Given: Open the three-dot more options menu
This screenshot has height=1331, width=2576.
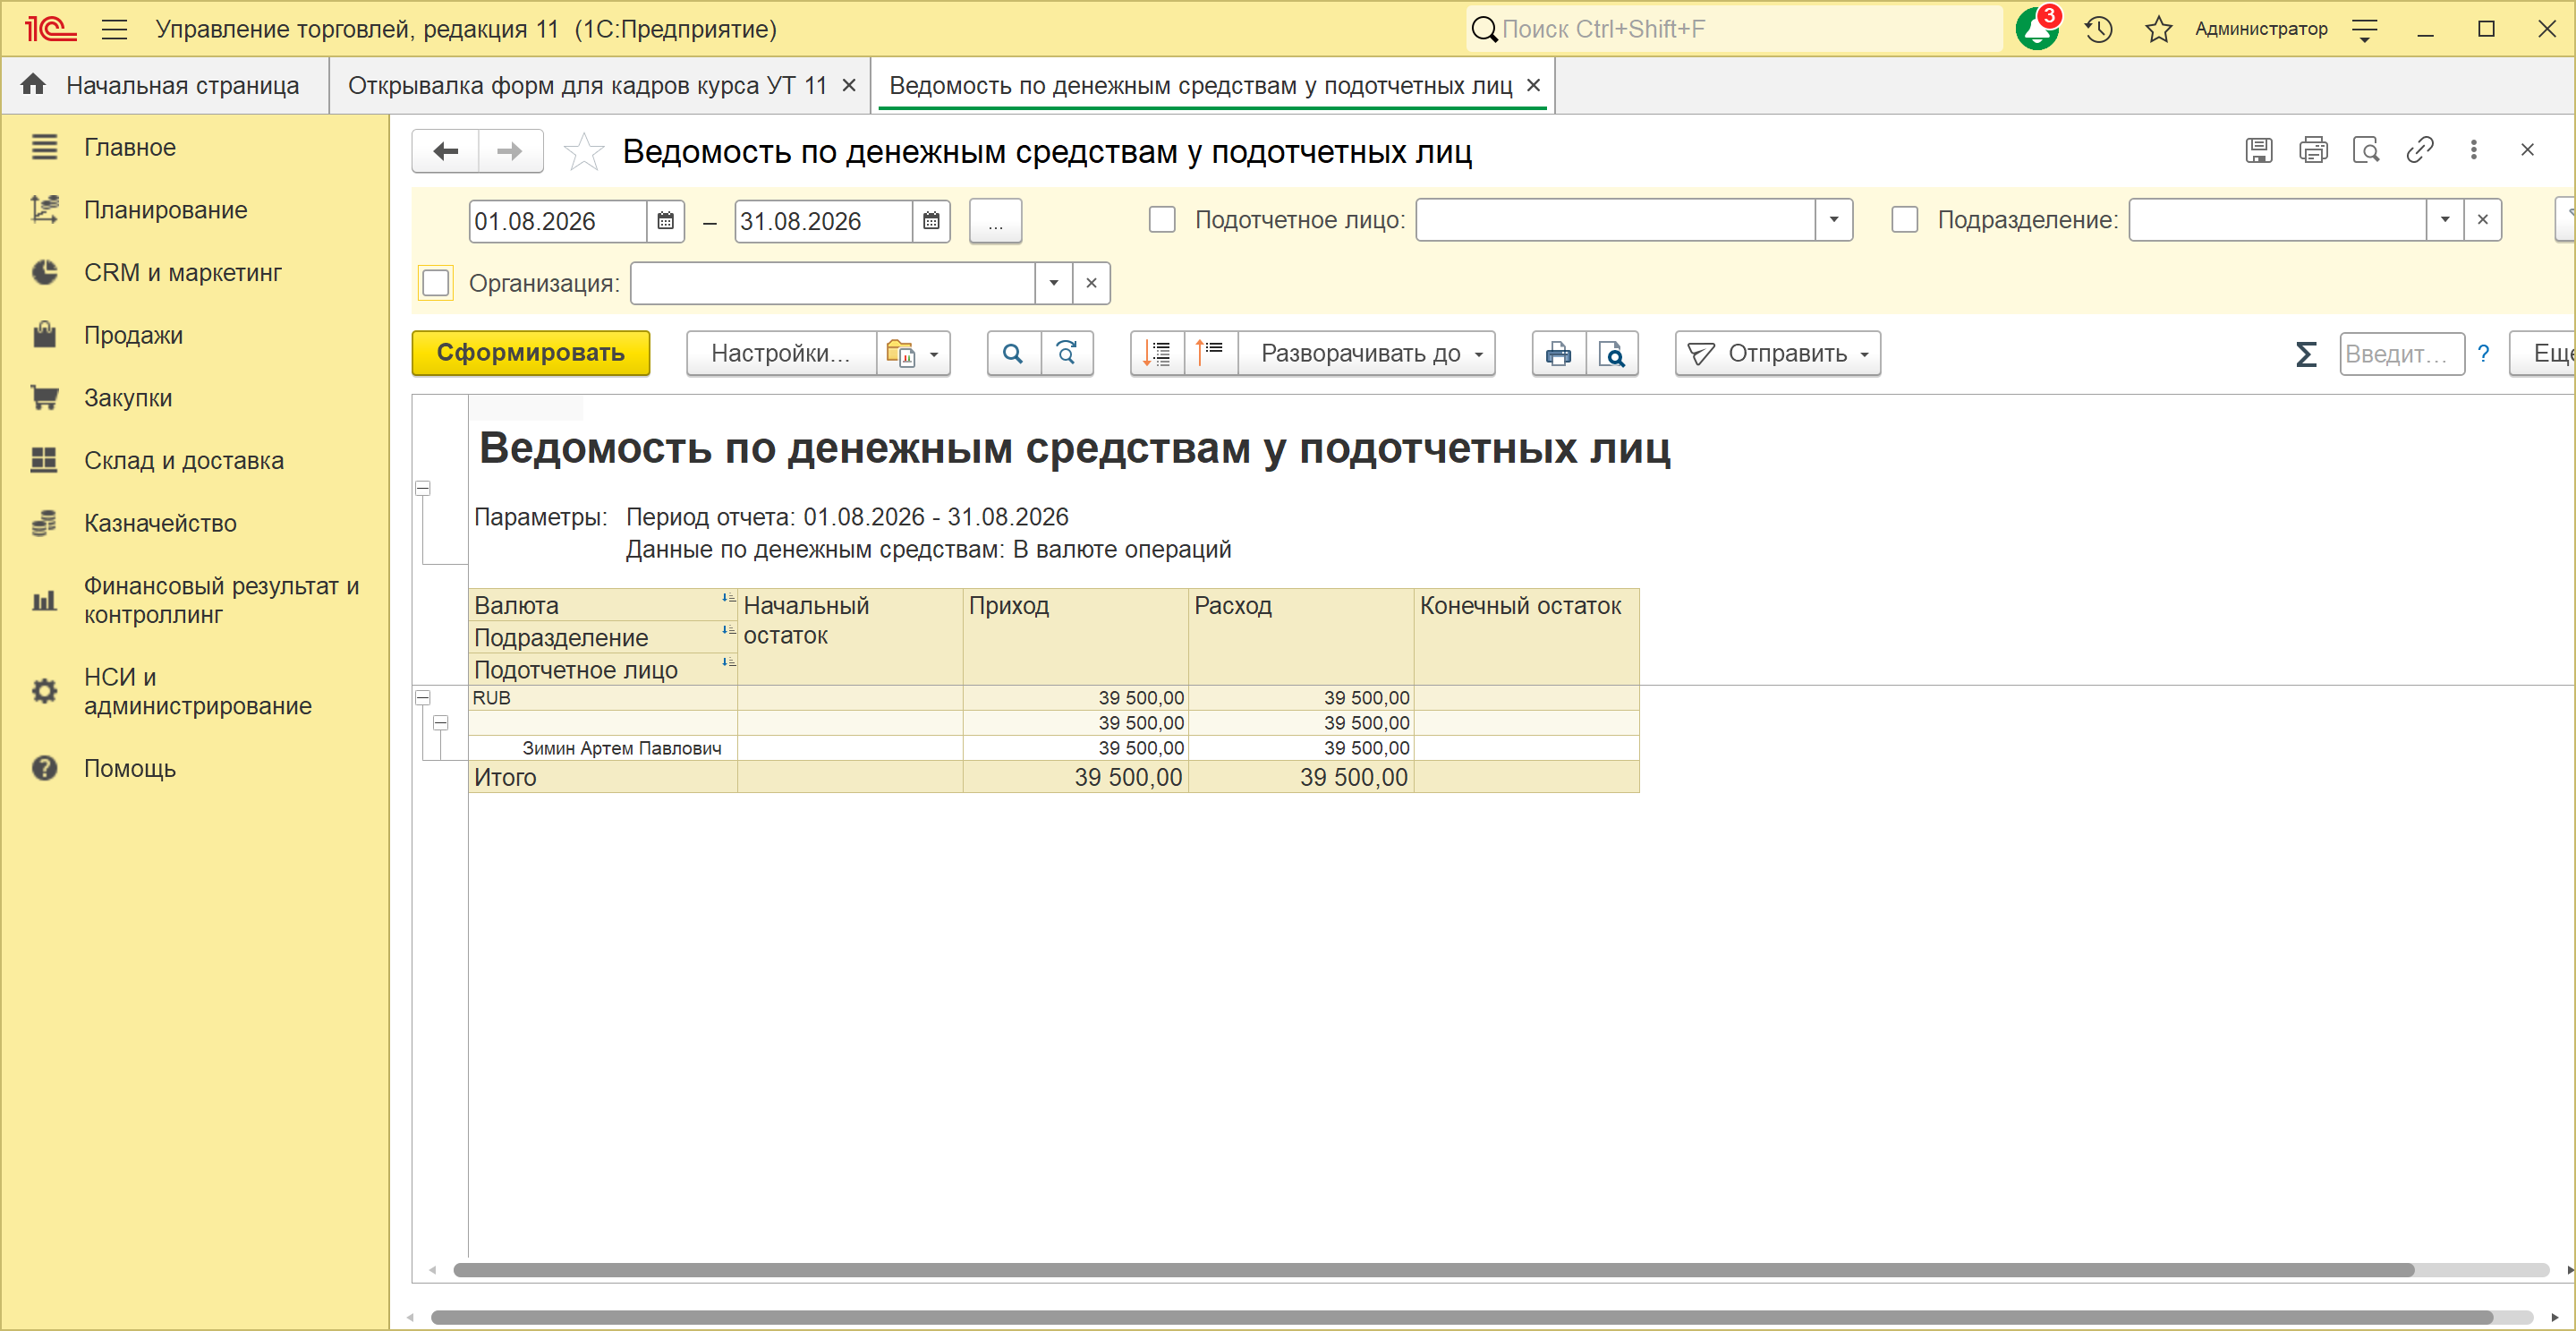Looking at the screenshot, I should [x=2474, y=150].
